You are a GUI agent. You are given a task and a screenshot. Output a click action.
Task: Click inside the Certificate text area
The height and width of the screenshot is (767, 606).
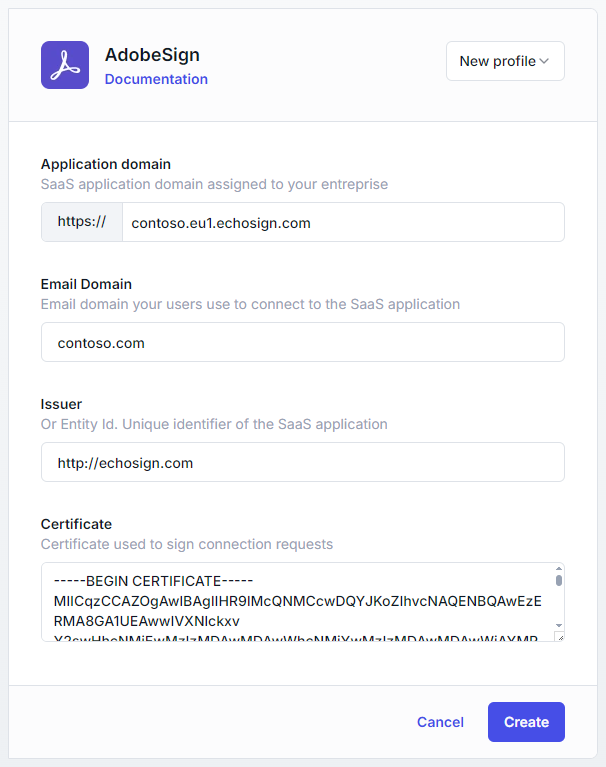click(x=296, y=602)
